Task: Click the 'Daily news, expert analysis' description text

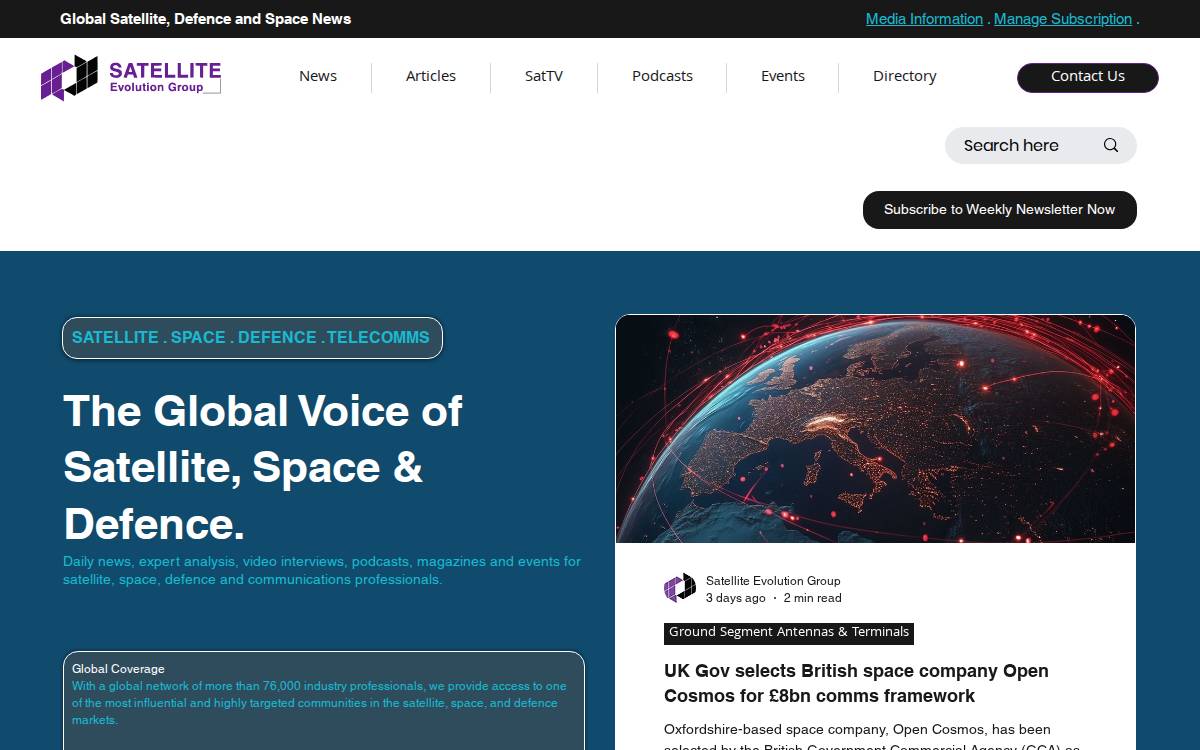Action: point(322,570)
